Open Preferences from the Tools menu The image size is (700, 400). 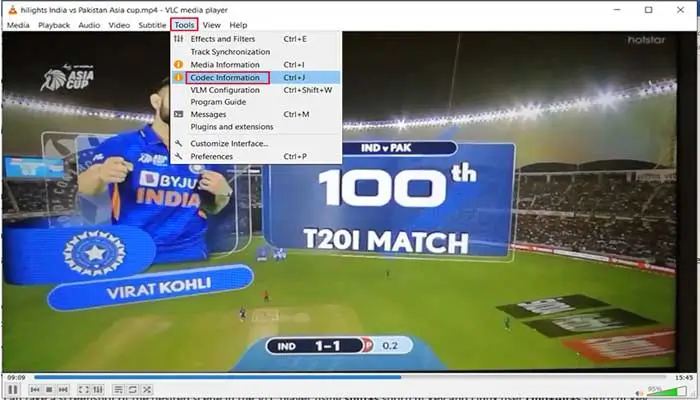pos(211,156)
